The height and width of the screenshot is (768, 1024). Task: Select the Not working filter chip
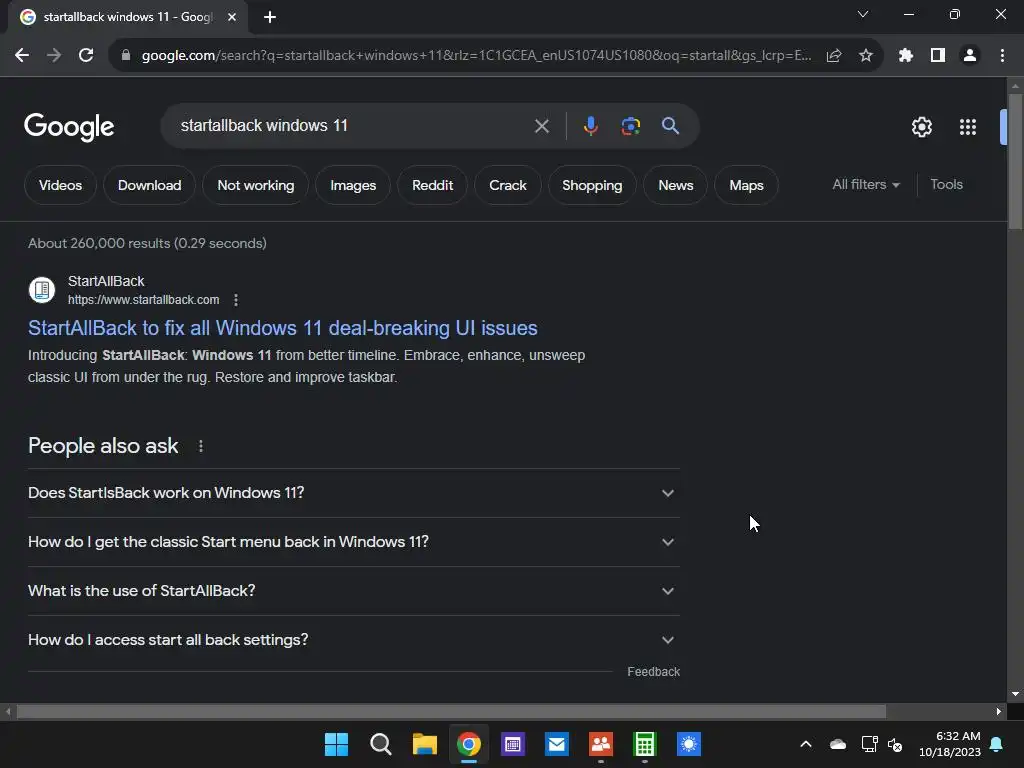[255, 185]
